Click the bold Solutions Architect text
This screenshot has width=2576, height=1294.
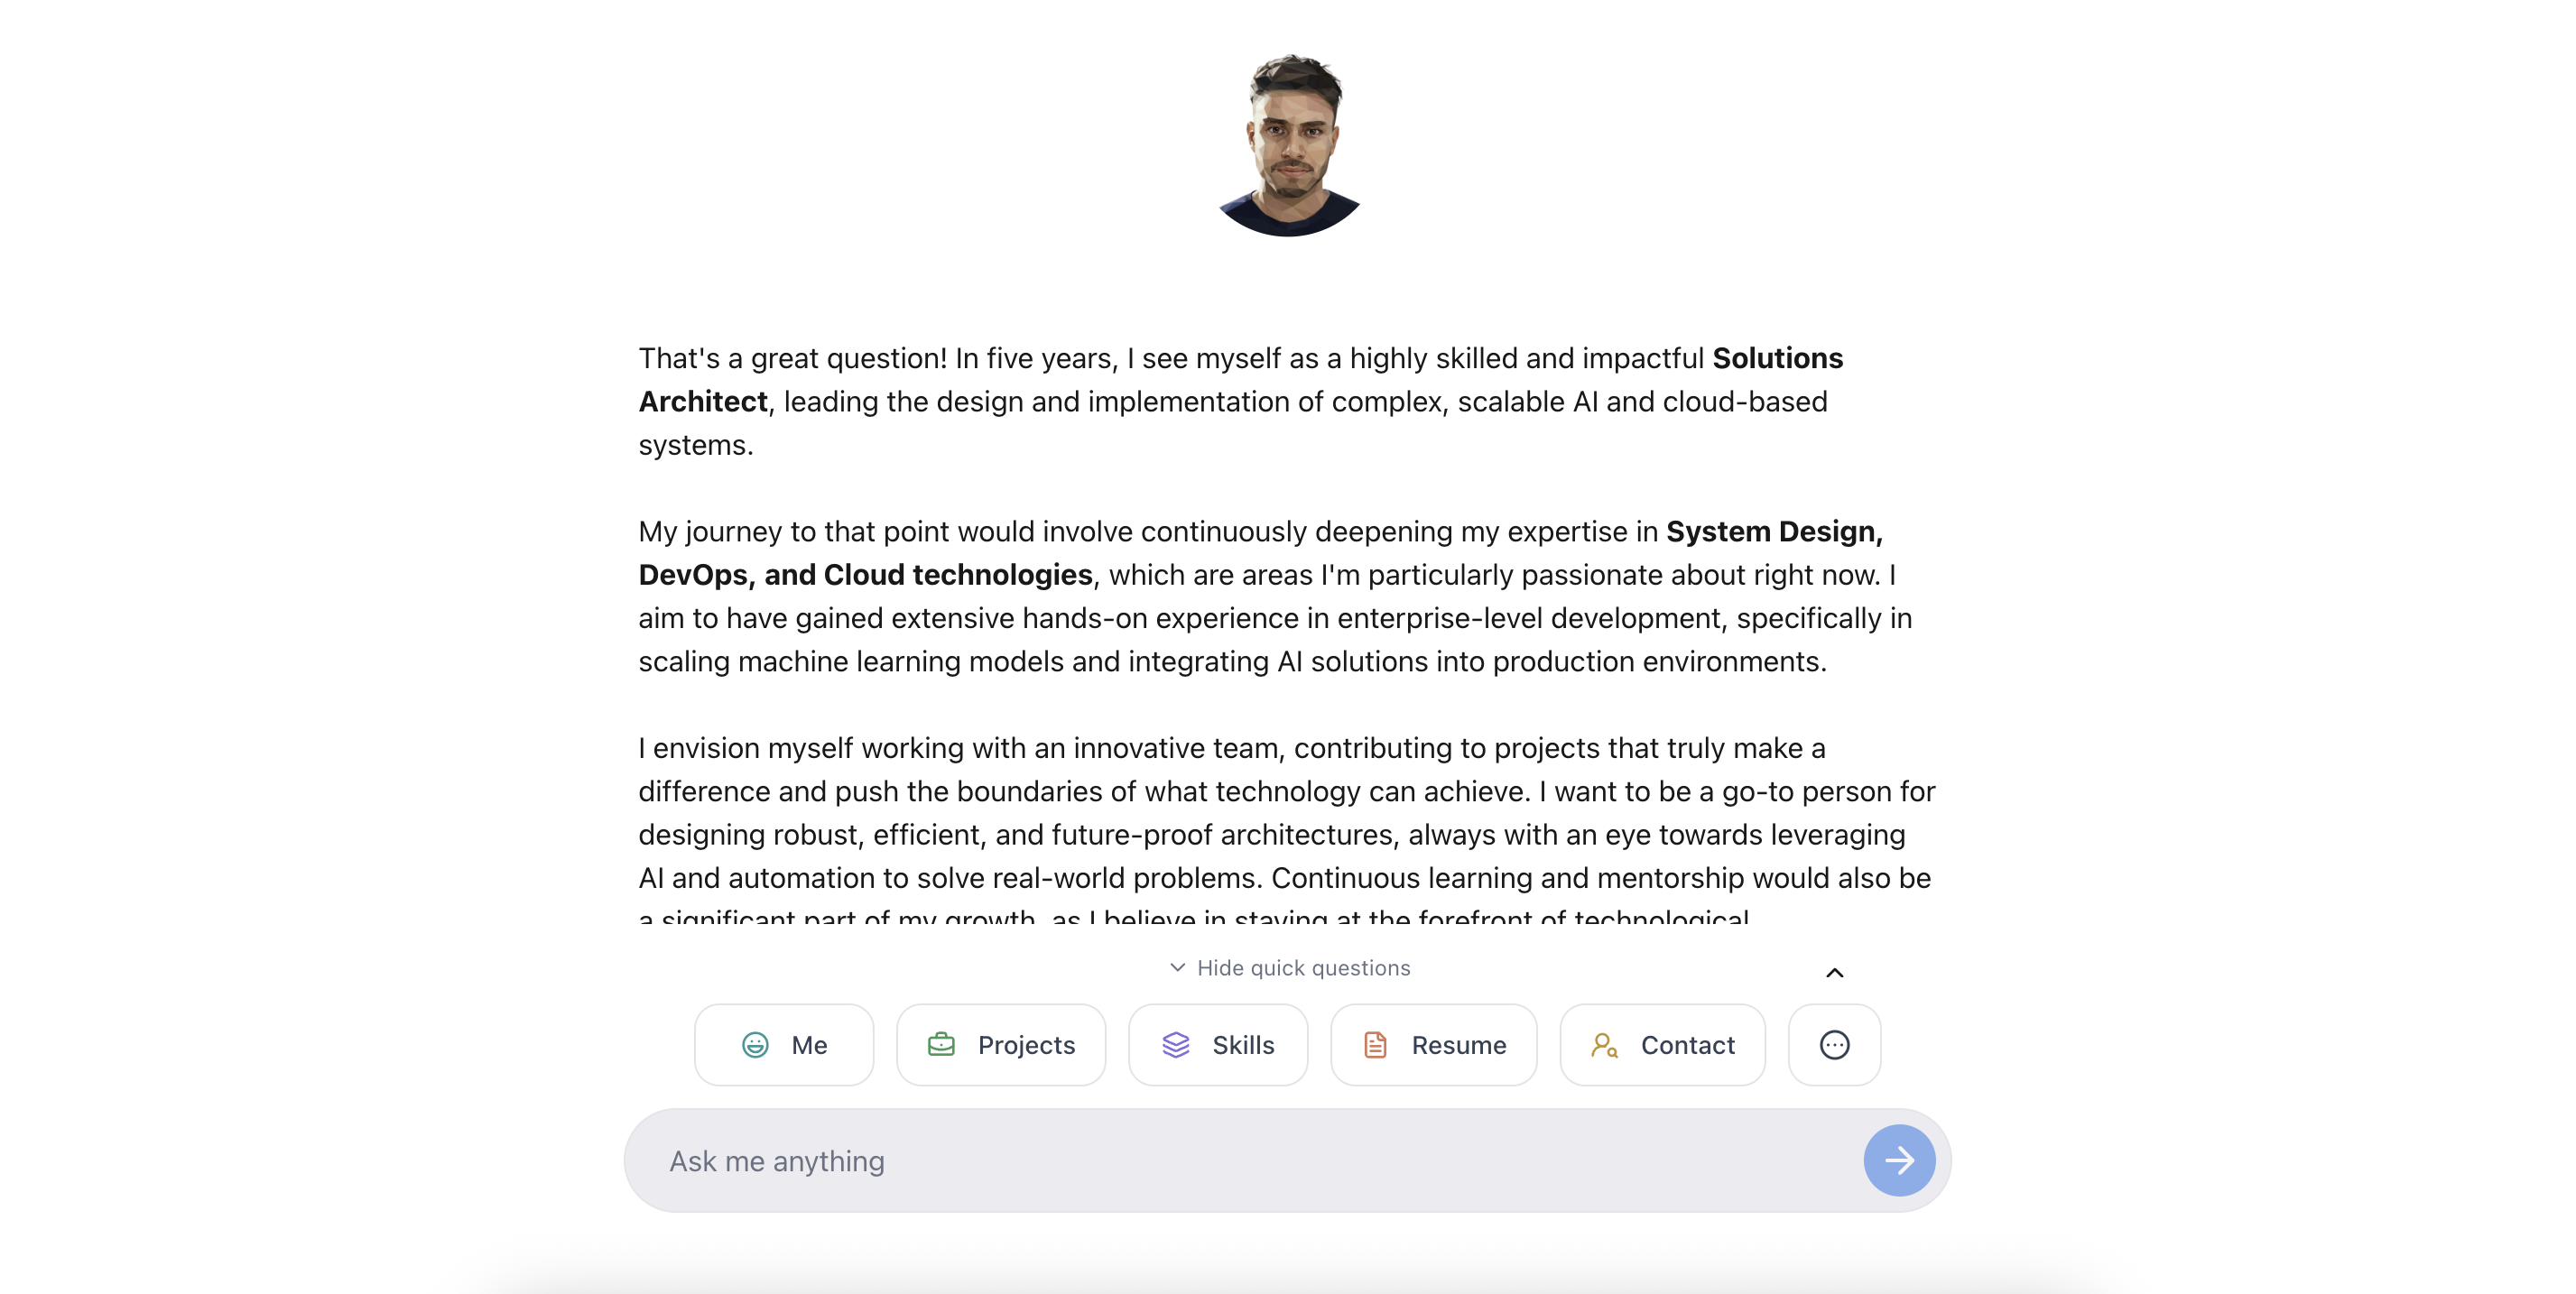tap(1241, 380)
